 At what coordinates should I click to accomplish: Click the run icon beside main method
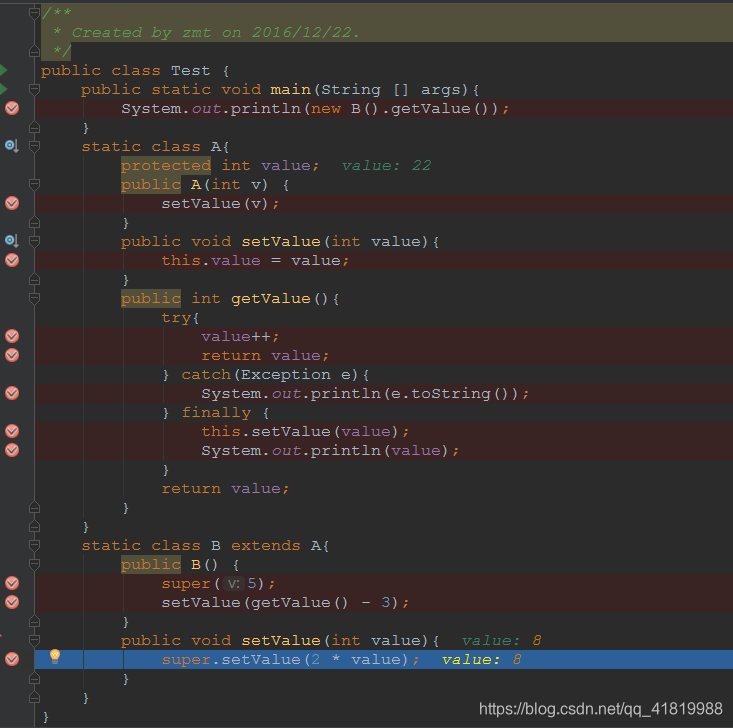coord(3,89)
